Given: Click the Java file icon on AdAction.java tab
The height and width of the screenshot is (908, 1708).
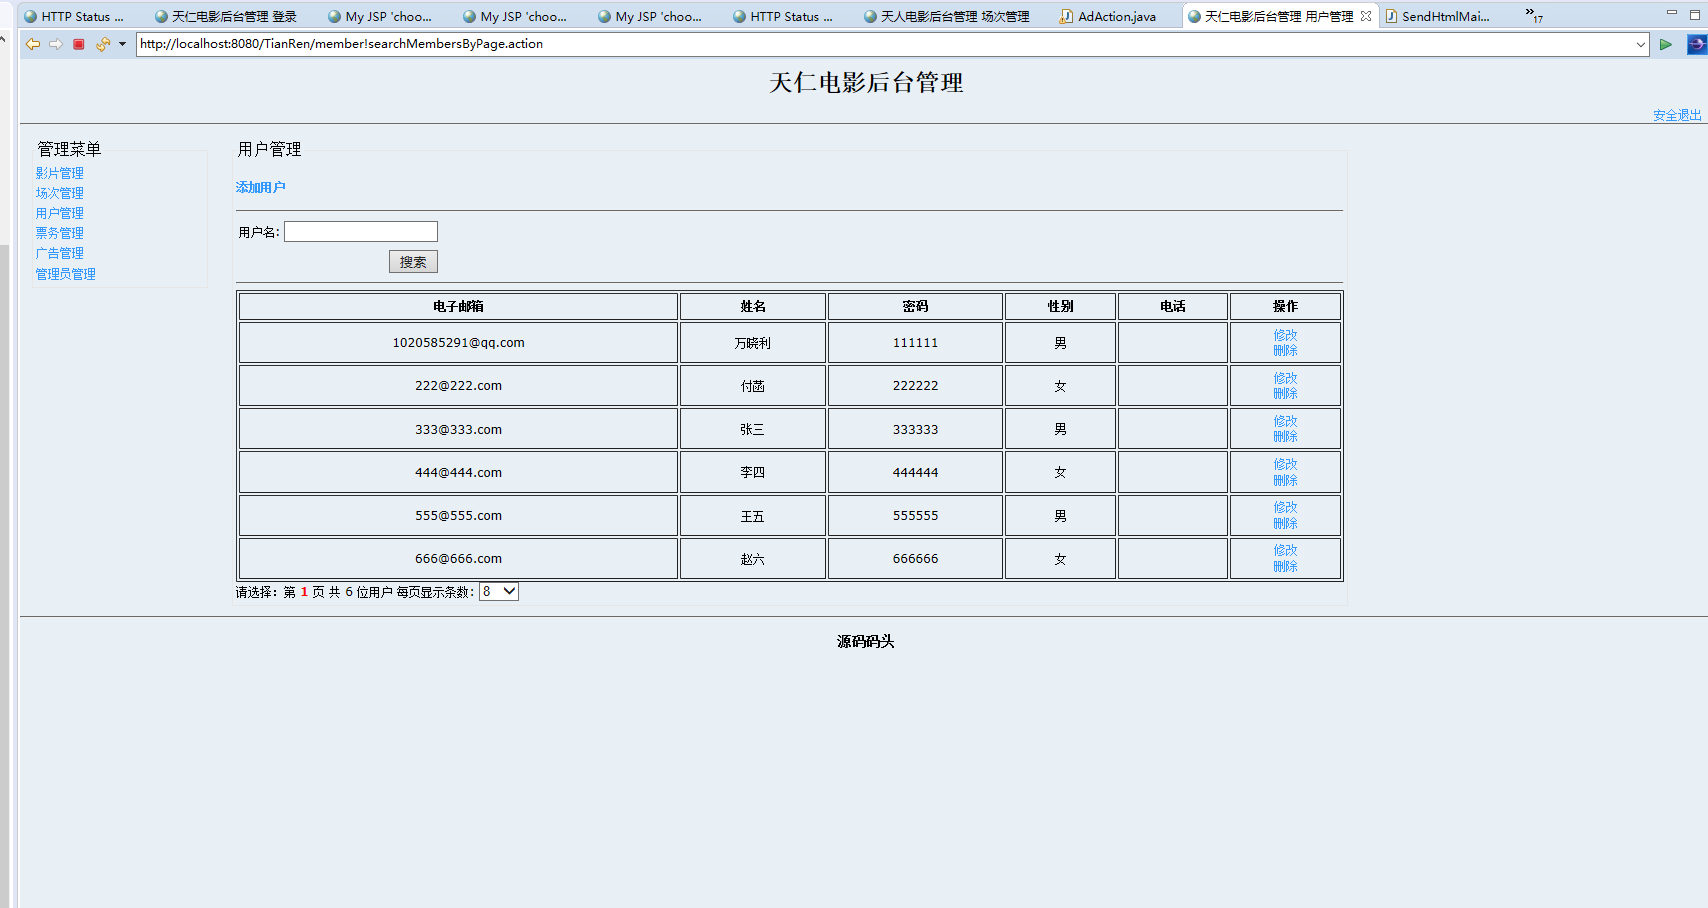Looking at the screenshot, I should click(1066, 15).
